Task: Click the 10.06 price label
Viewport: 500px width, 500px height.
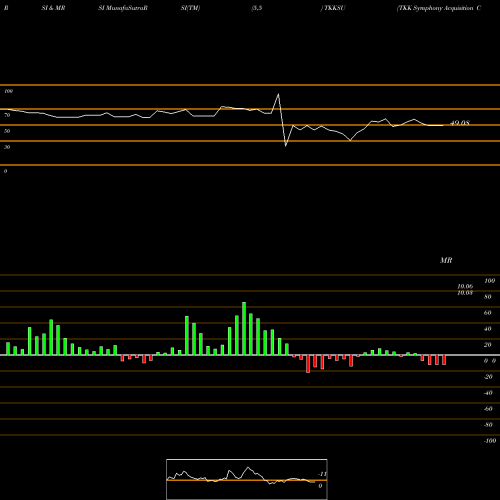Action: (x=465, y=286)
